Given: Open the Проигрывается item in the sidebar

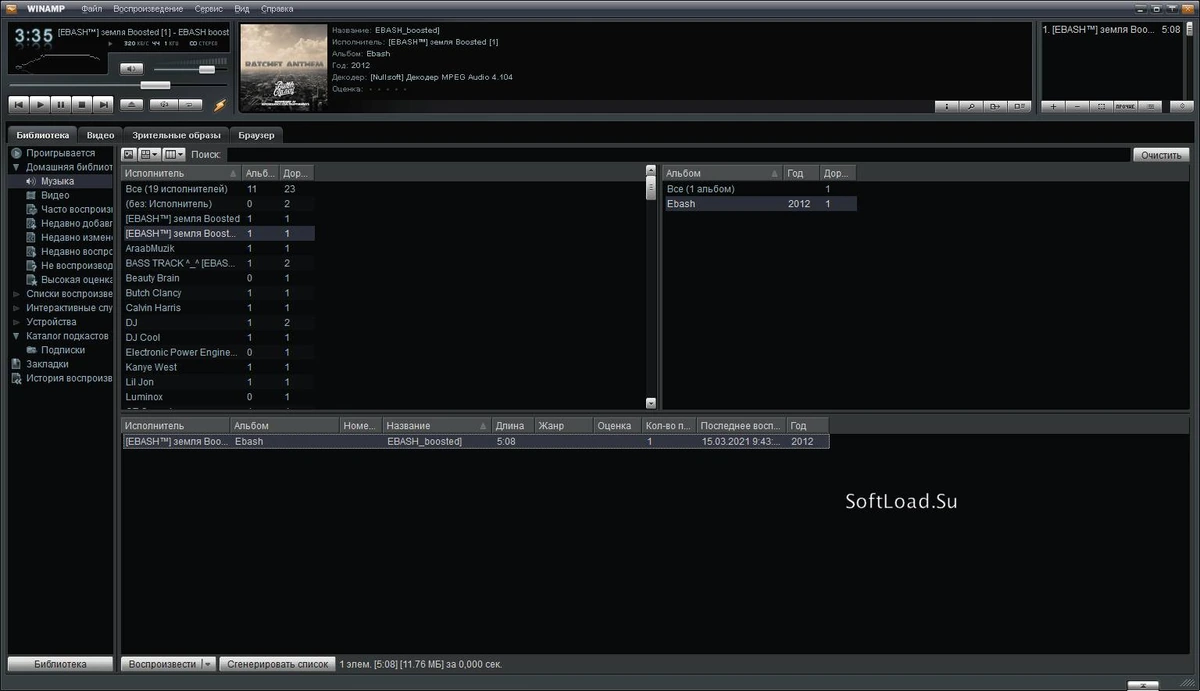Looking at the screenshot, I should [60, 153].
